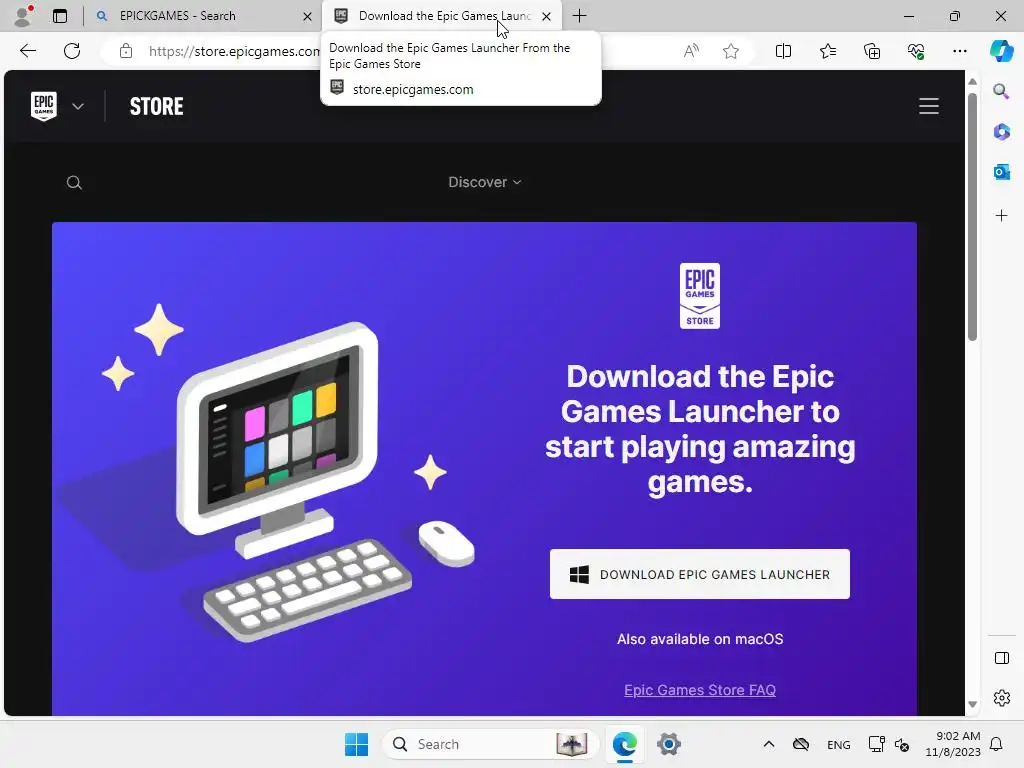Screen dimensions: 1024x768
Task: Open sidebar settings gear
Action: pos(1001,698)
